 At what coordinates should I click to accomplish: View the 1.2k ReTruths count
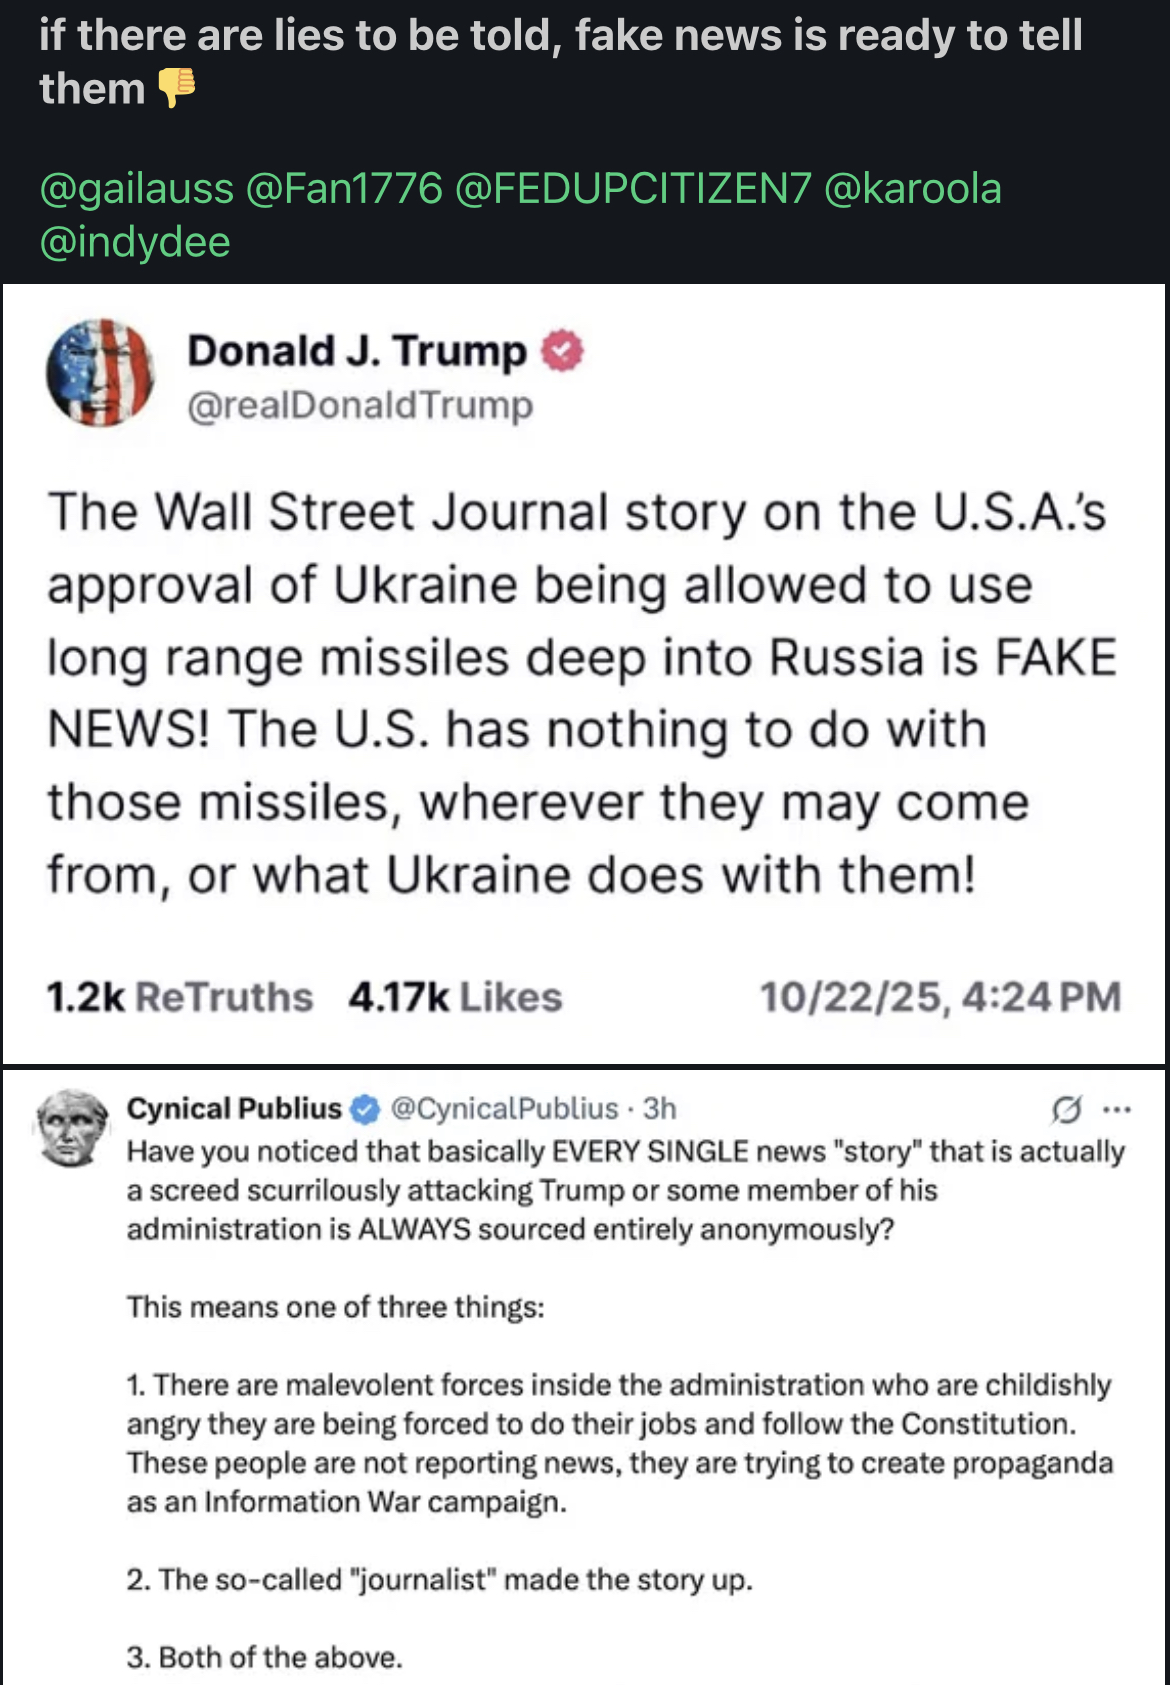(179, 997)
